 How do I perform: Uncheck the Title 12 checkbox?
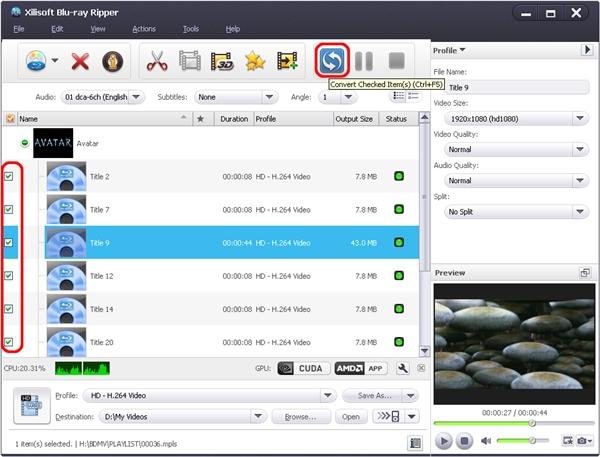9,276
